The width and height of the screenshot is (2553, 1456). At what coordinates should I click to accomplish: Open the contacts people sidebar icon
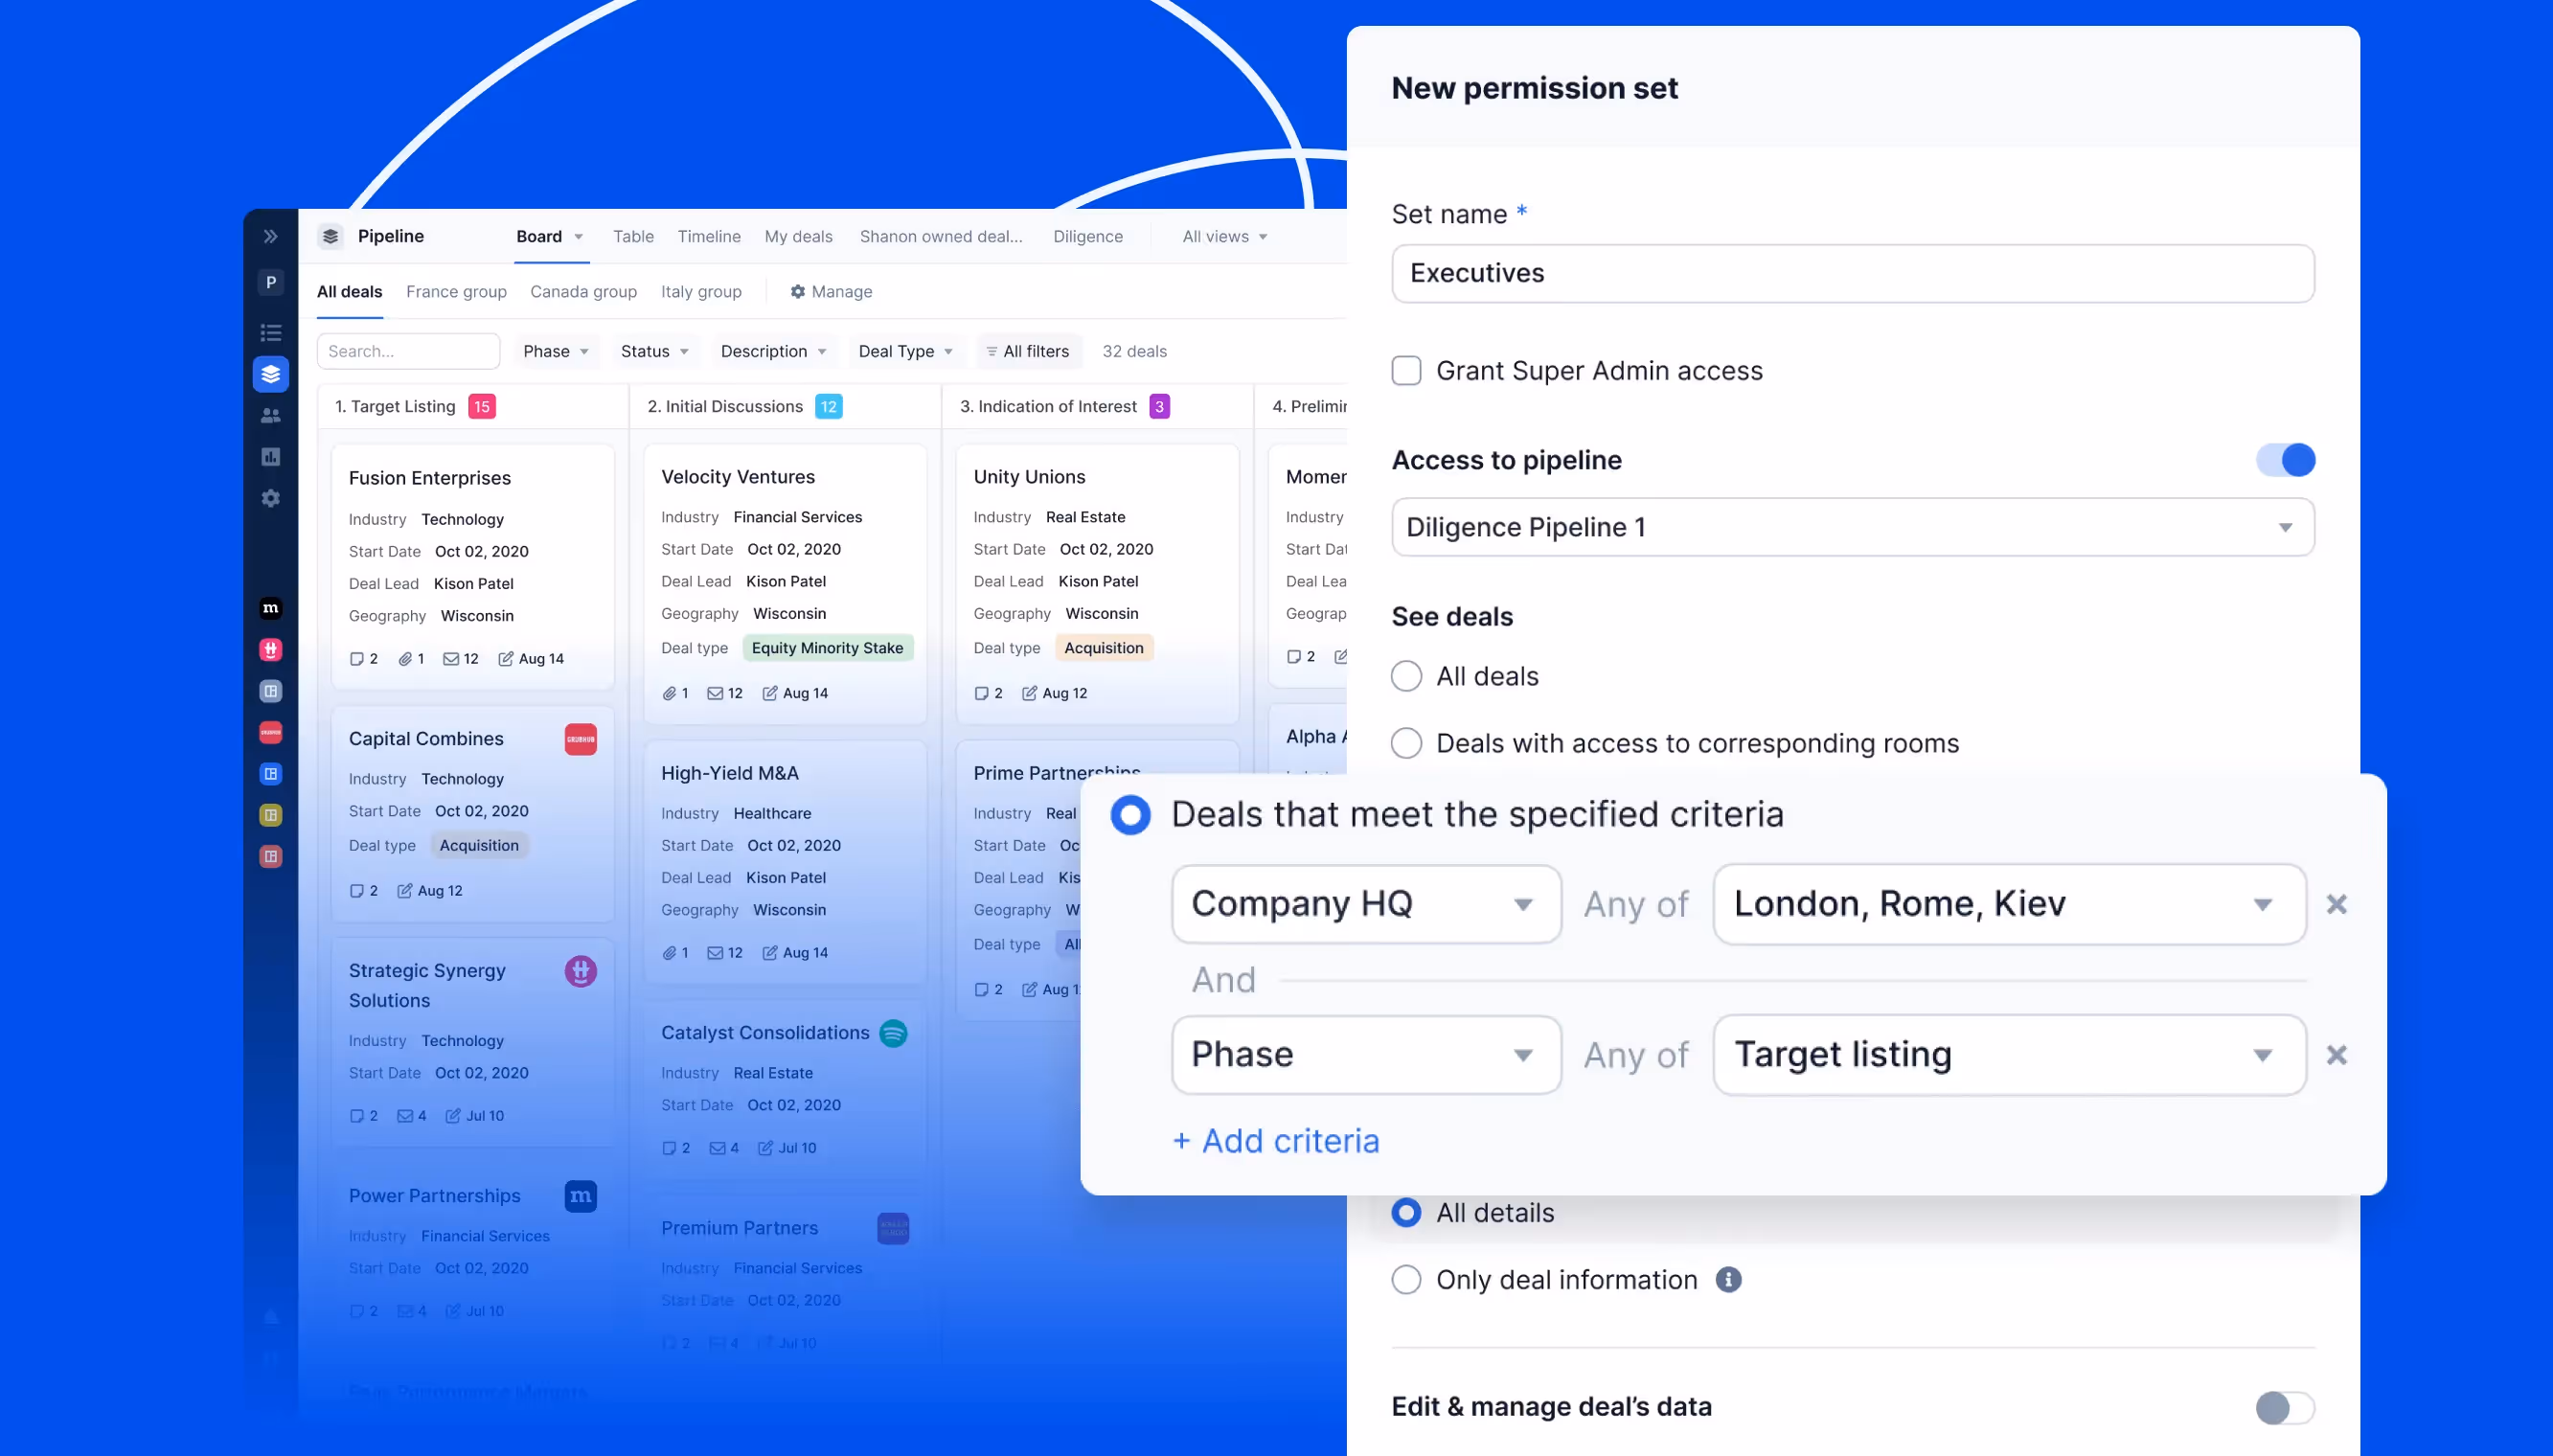coord(270,415)
